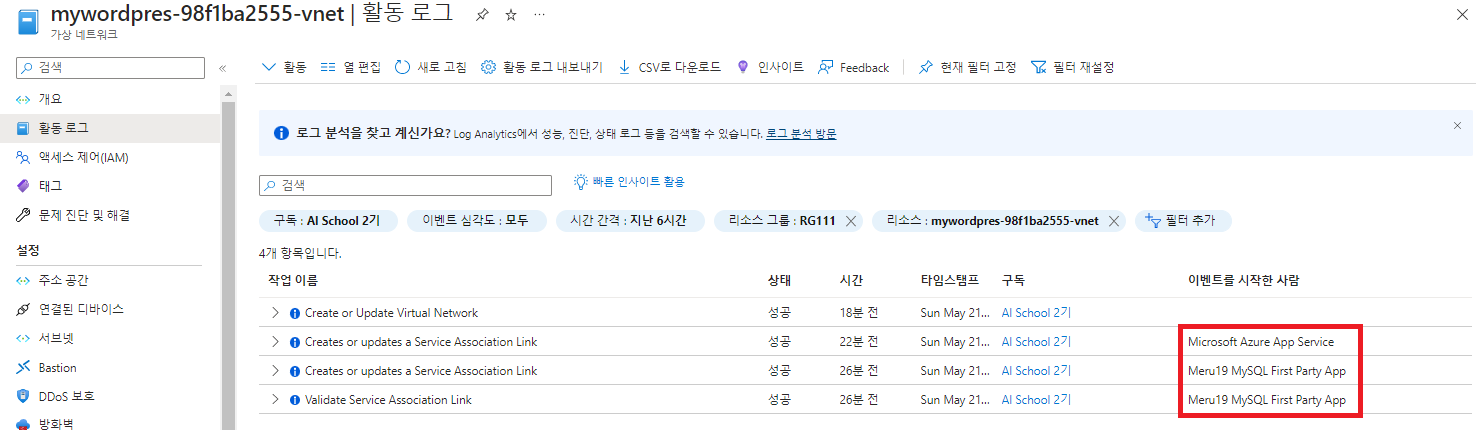
Task: Click Microsoft Azure App Service cell
Action: [1260, 342]
